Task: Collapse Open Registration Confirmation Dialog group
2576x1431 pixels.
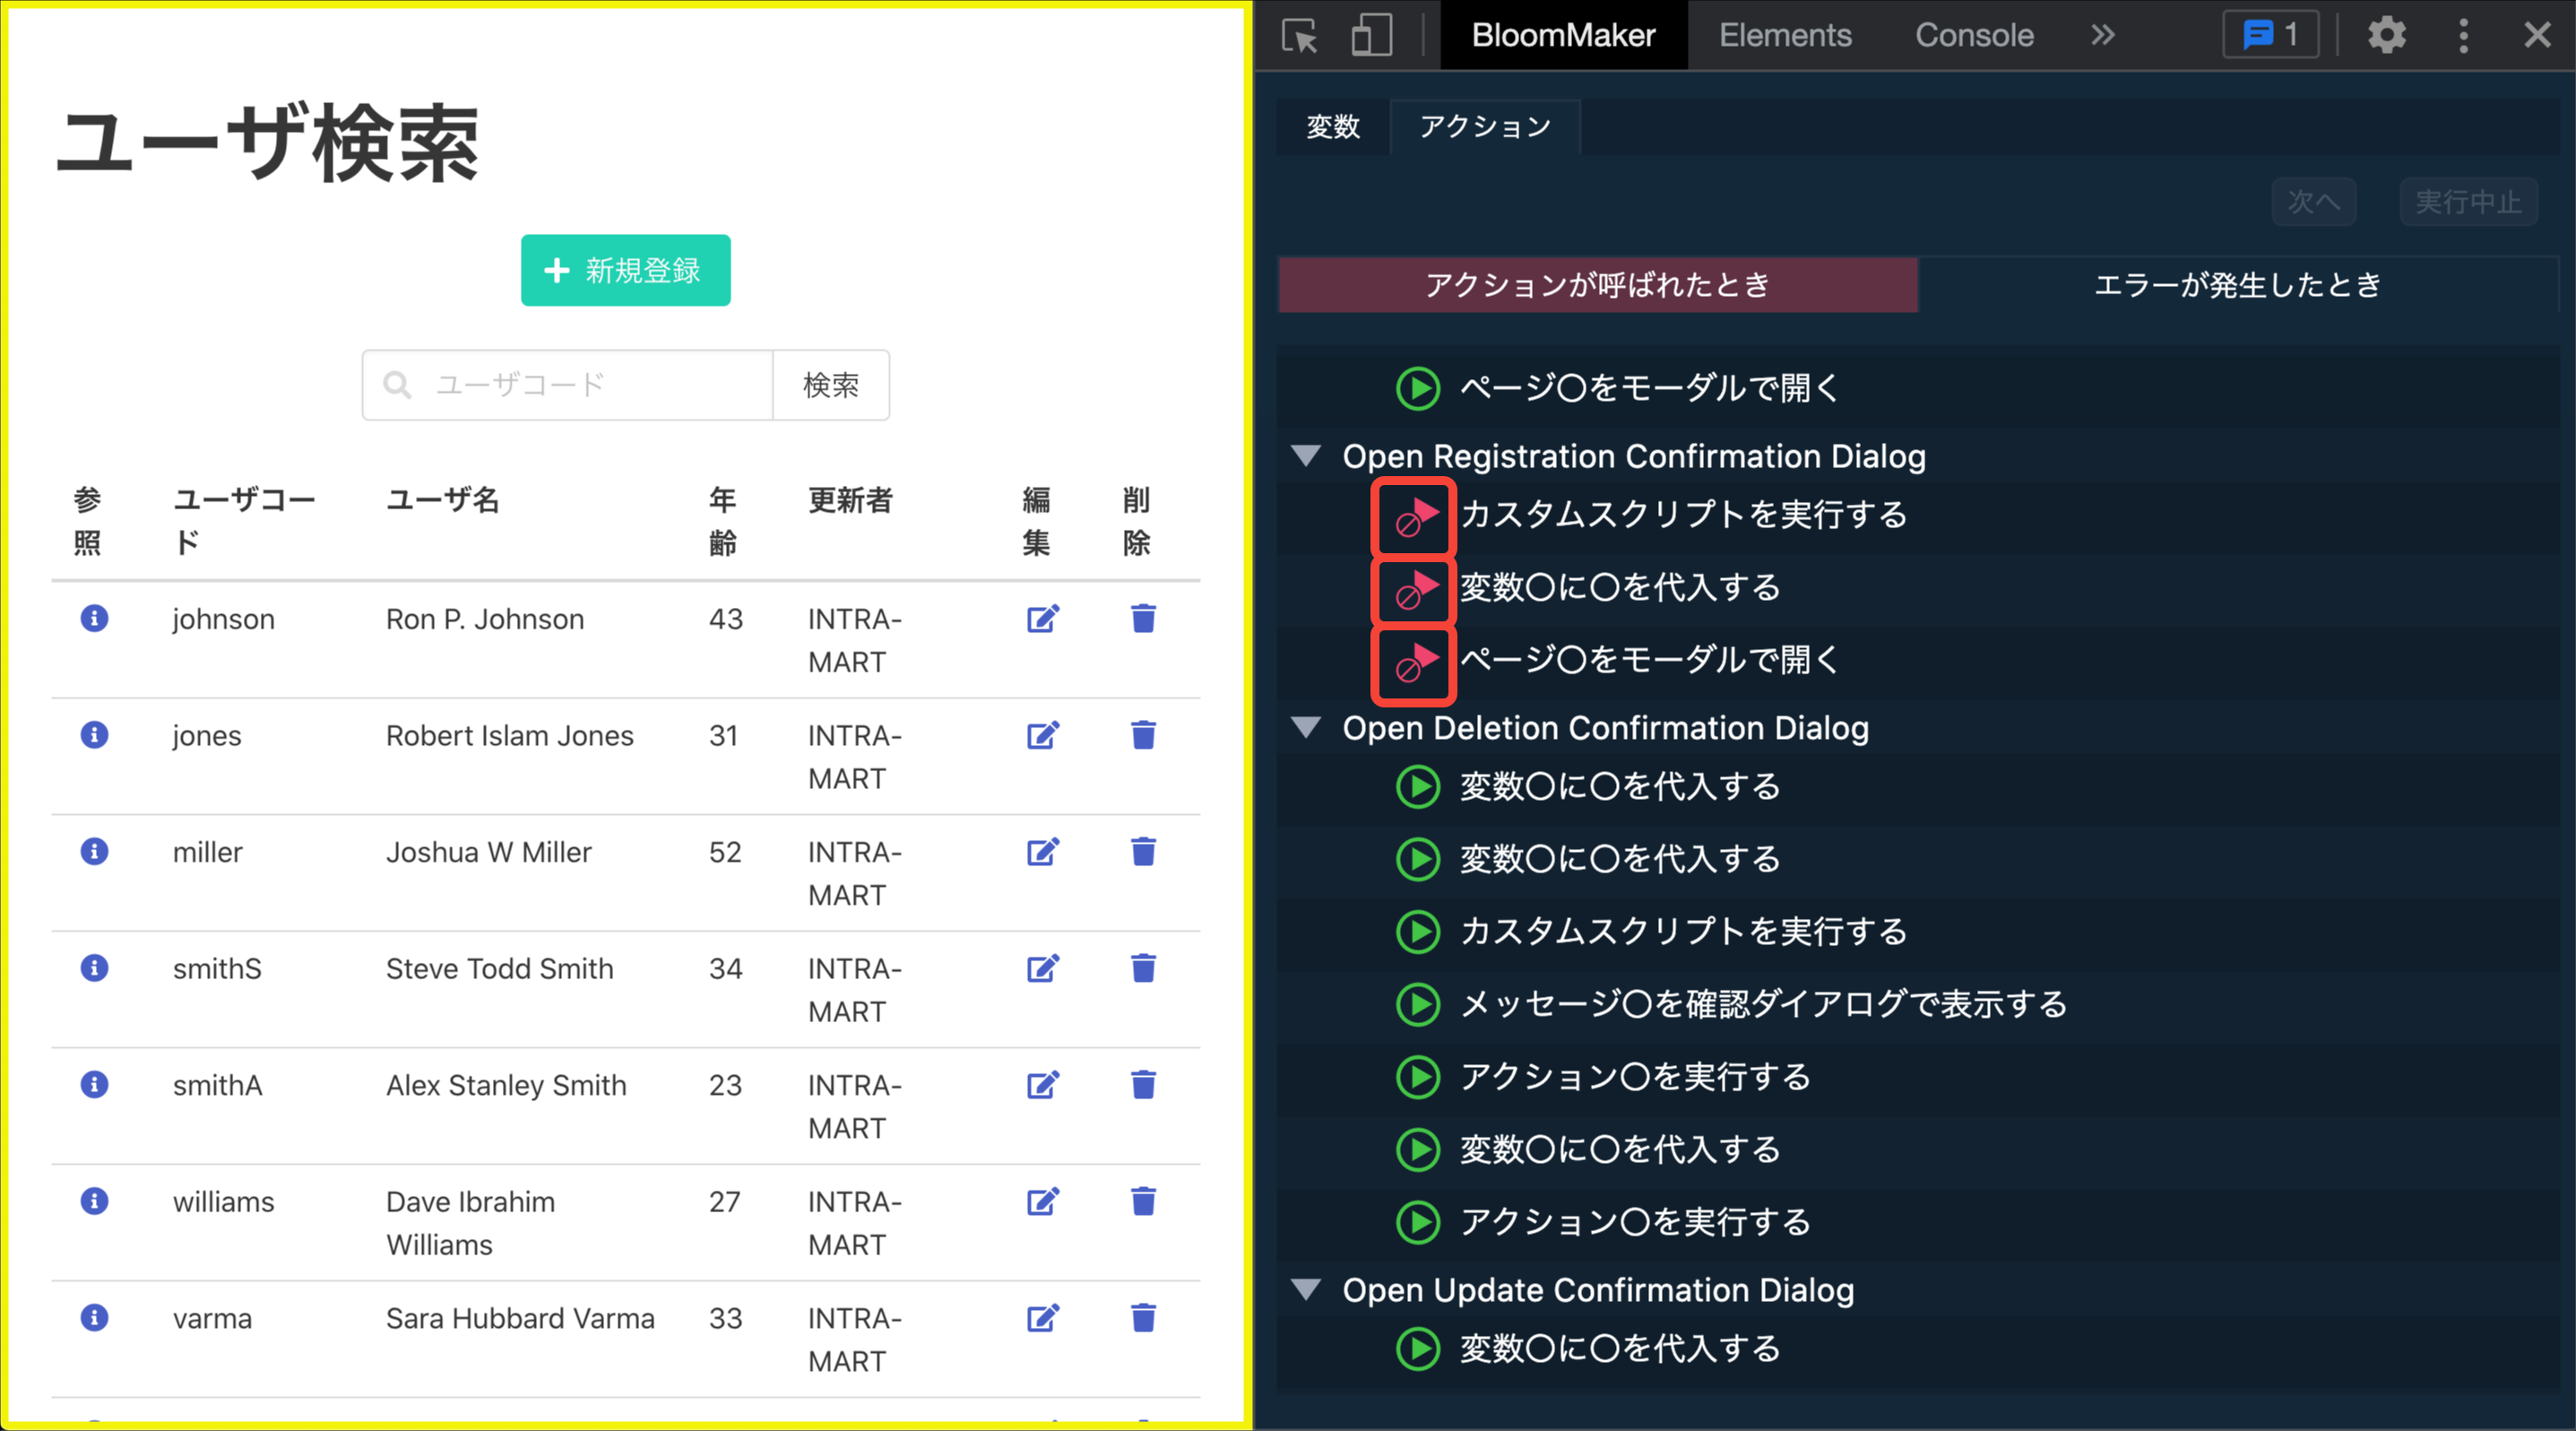Action: tap(1306, 456)
